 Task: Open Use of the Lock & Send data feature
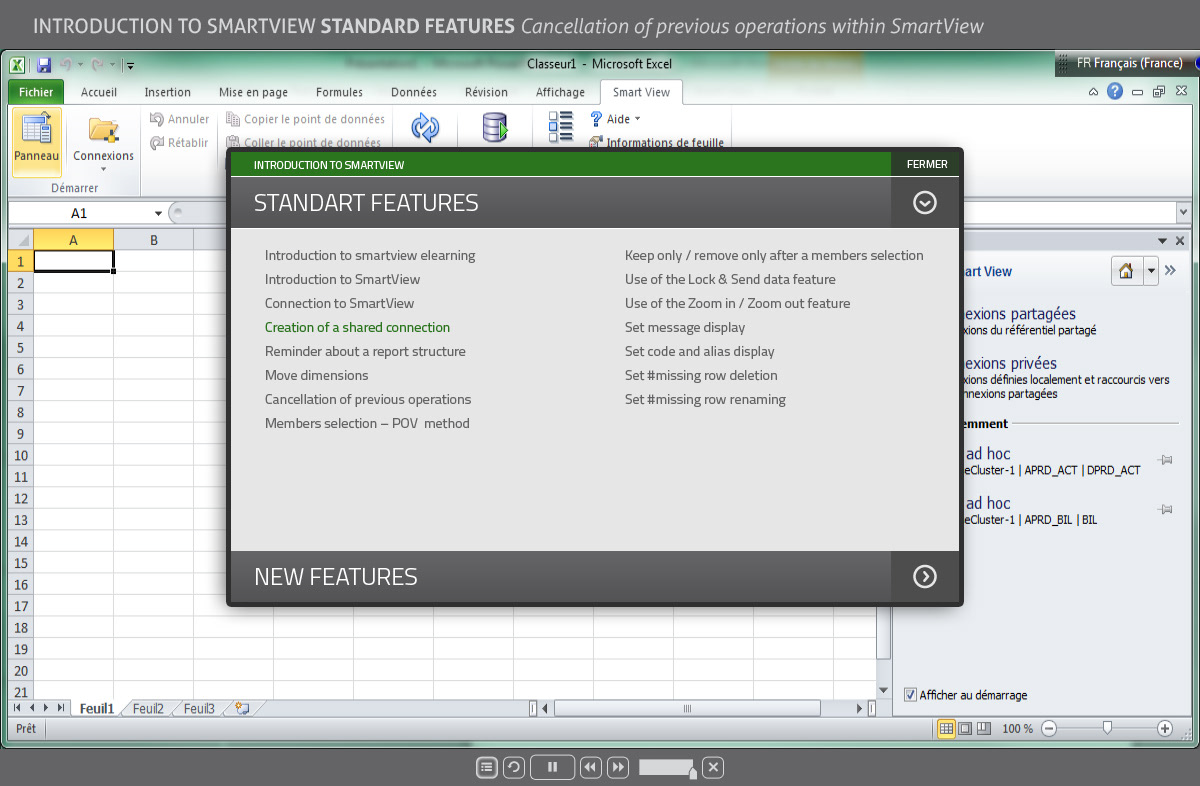pyautogui.click(x=730, y=279)
